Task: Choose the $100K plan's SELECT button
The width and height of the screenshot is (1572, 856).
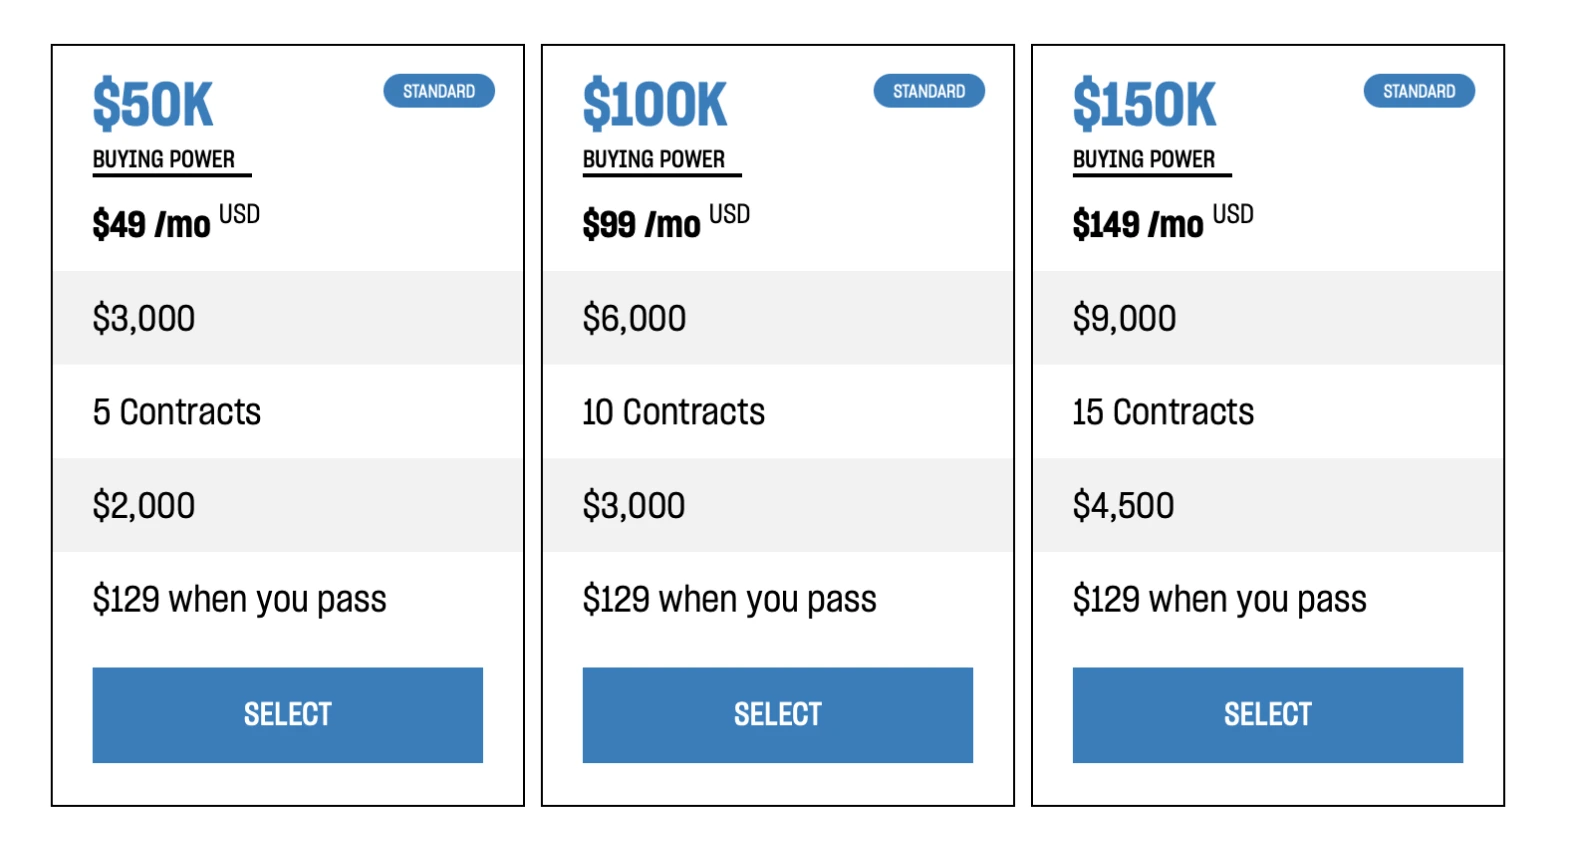Action: pos(777,714)
